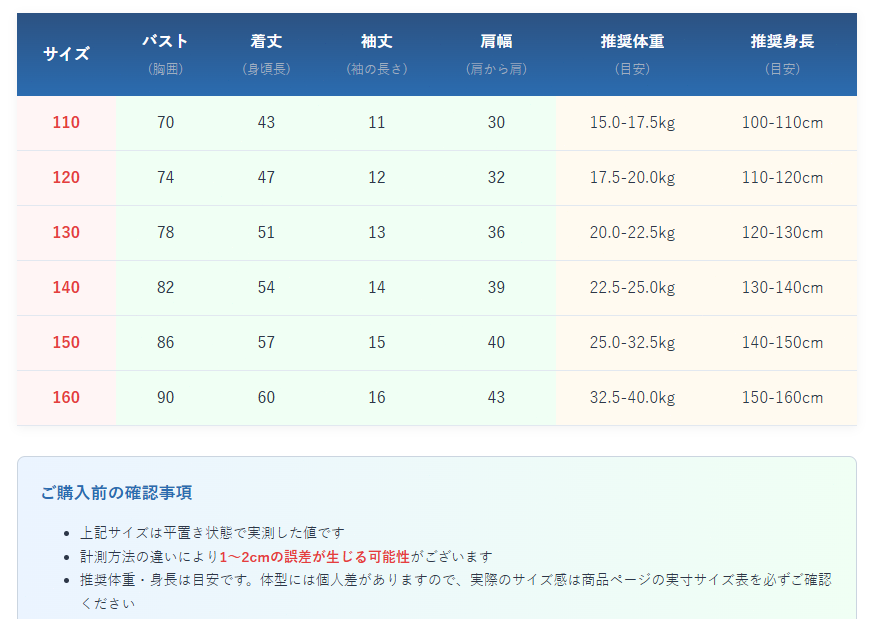Click weight range 20.0-22.5kg
870x619 pixels.
pyautogui.click(x=633, y=233)
